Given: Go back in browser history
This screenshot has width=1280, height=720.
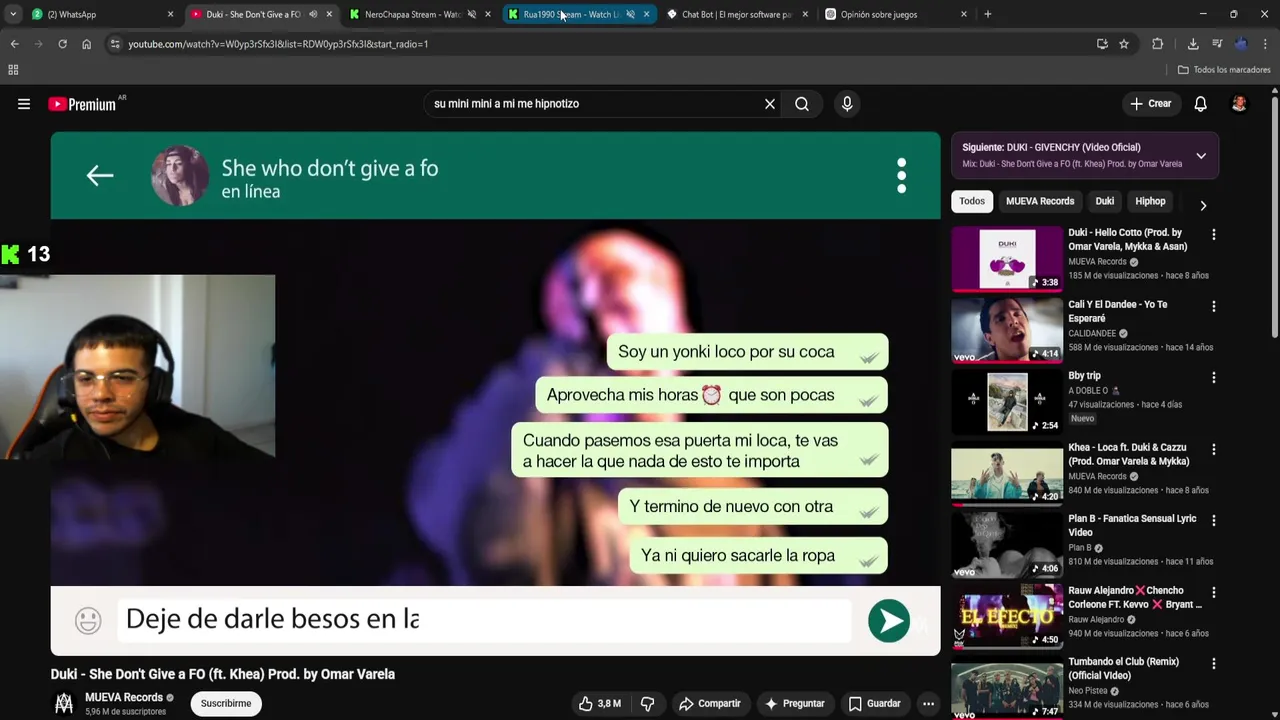Looking at the screenshot, I should (x=14, y=44).
